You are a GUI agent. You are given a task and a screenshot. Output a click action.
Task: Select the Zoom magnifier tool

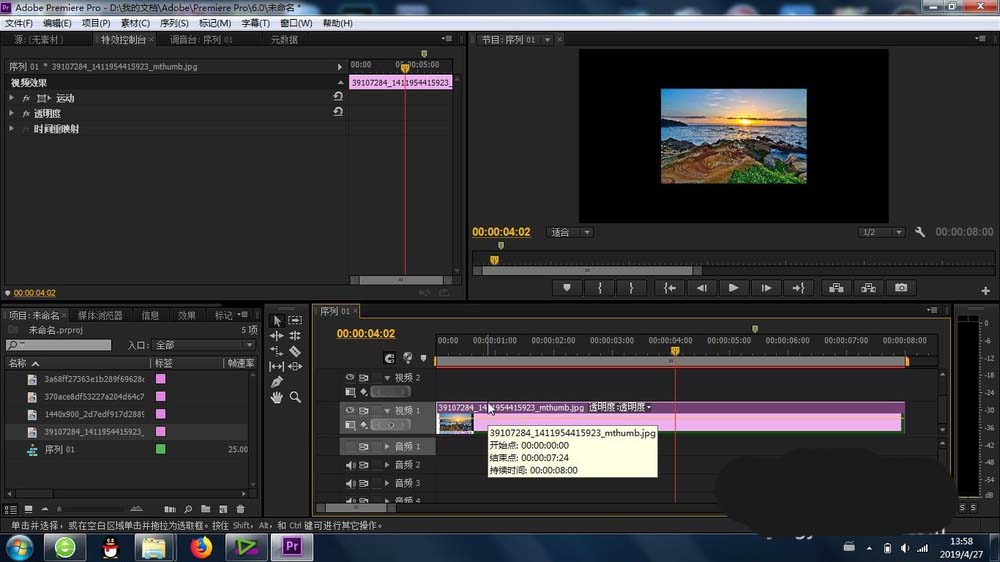(295, 397)
